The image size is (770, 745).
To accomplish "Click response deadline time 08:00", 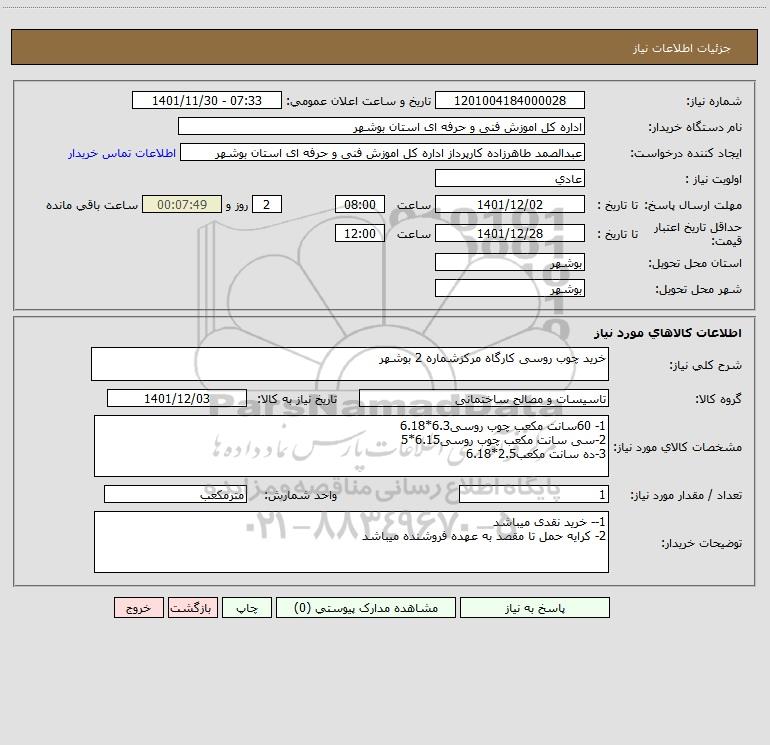I will (x=359, y=204).
